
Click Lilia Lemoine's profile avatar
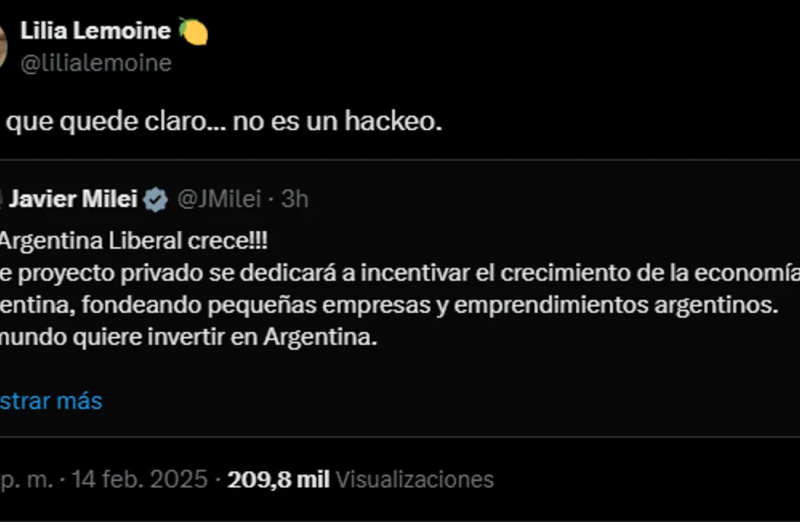pyautogui.click(x=4, y=45)
